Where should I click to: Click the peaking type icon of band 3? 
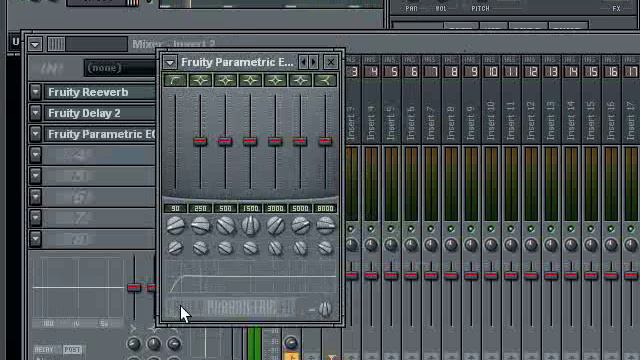225,80
